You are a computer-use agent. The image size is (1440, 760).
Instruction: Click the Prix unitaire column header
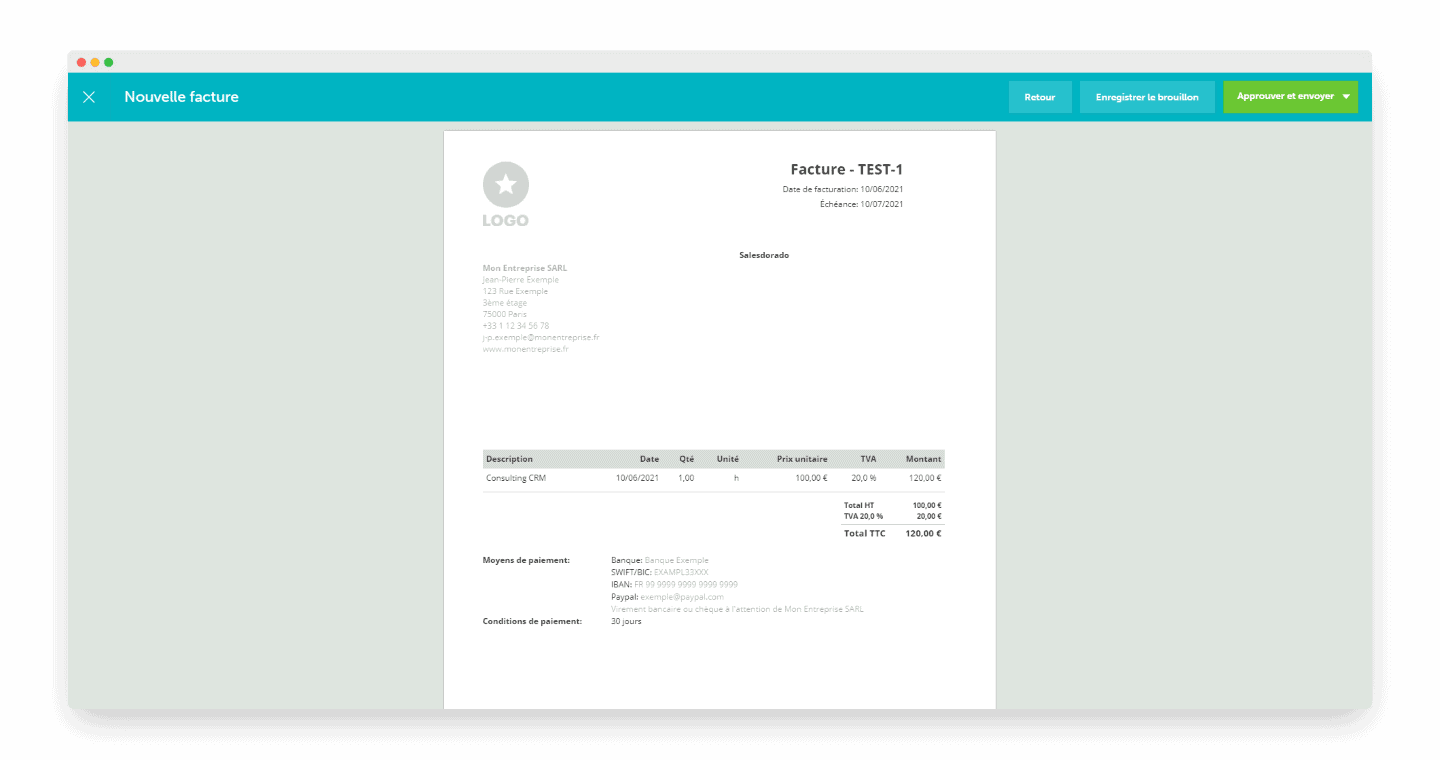coord(802,459)
